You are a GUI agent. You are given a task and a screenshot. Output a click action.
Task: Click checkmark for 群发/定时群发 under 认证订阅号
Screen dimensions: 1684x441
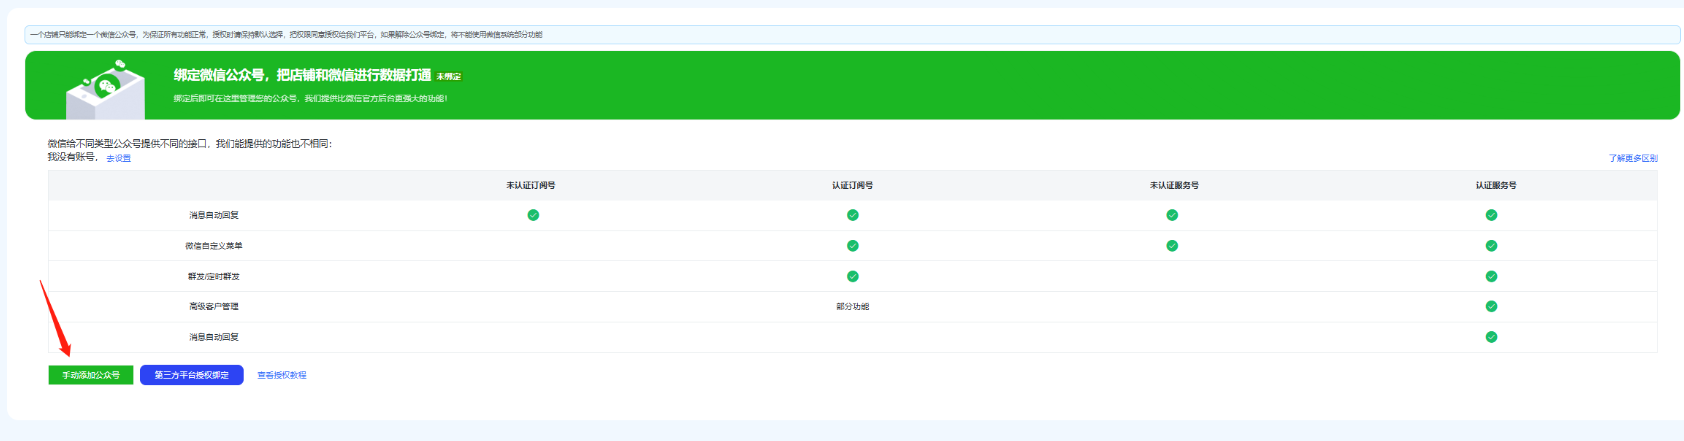pos(852,276)
